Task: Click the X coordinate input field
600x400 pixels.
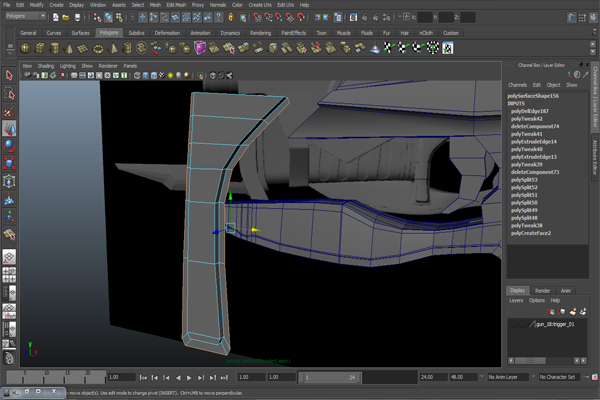Action: pos(425,17)
